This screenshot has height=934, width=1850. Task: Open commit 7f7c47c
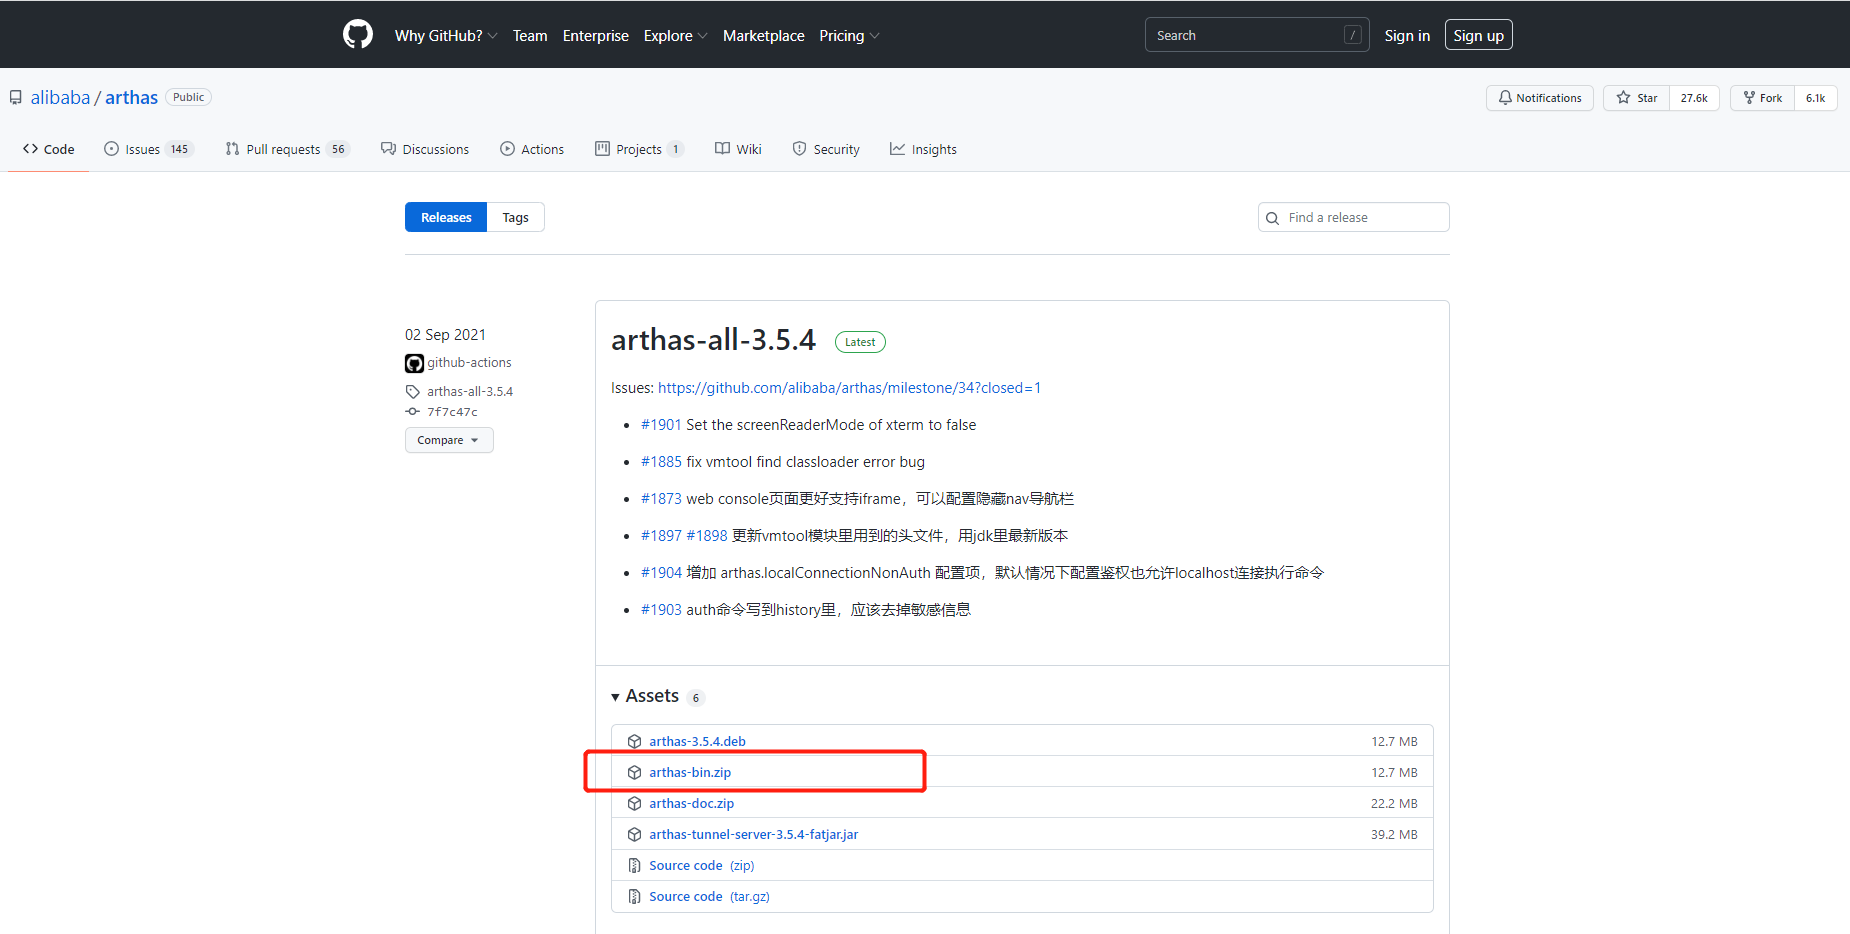pos(452,412)
